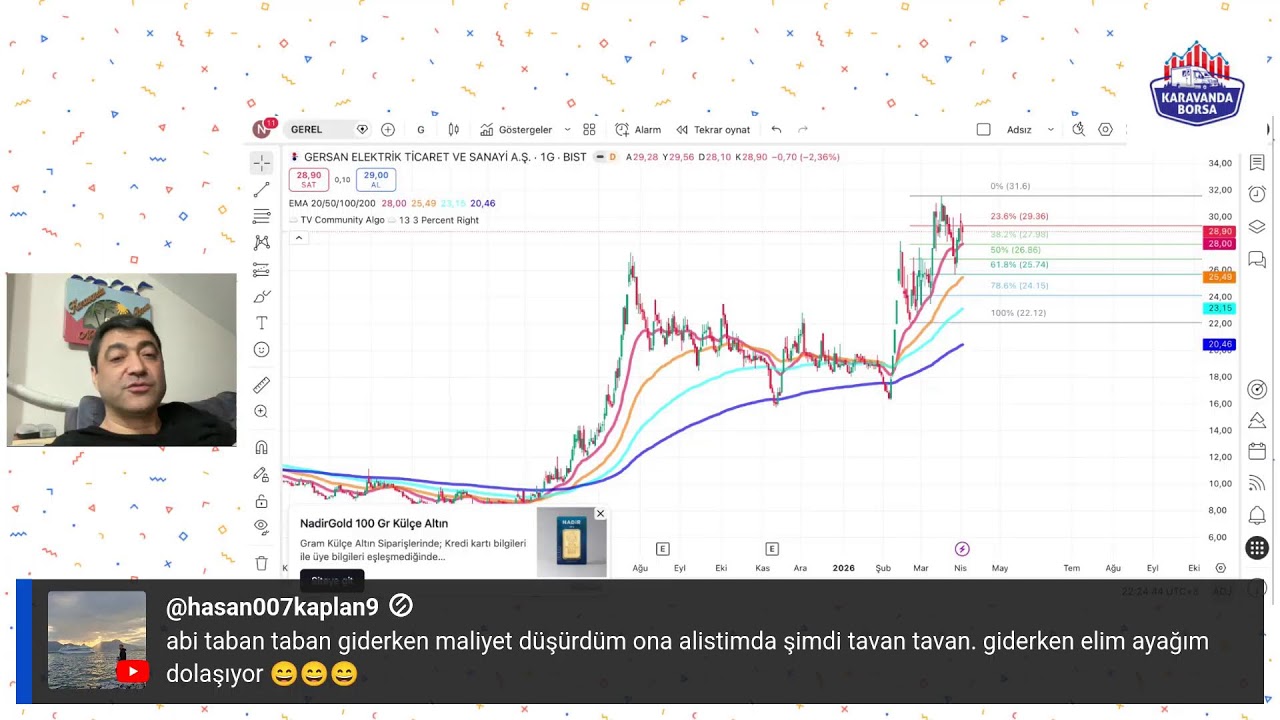1280x720 pixels.
Task: Click the 100% (22.12) Fibonacci level label
Action: click(1018, 313)
